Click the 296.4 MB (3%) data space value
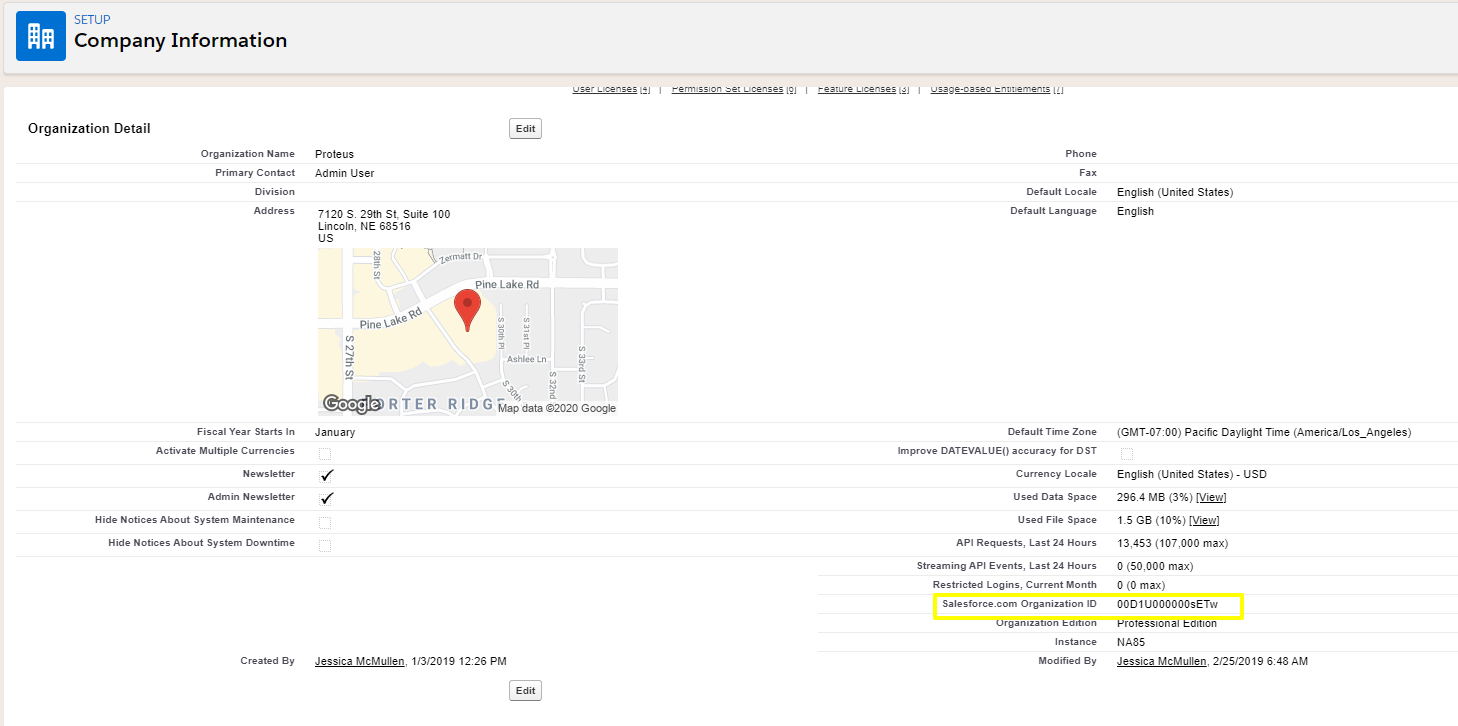The height and width of the screenshot is (726, 1458). click(x=1155, y=497)
